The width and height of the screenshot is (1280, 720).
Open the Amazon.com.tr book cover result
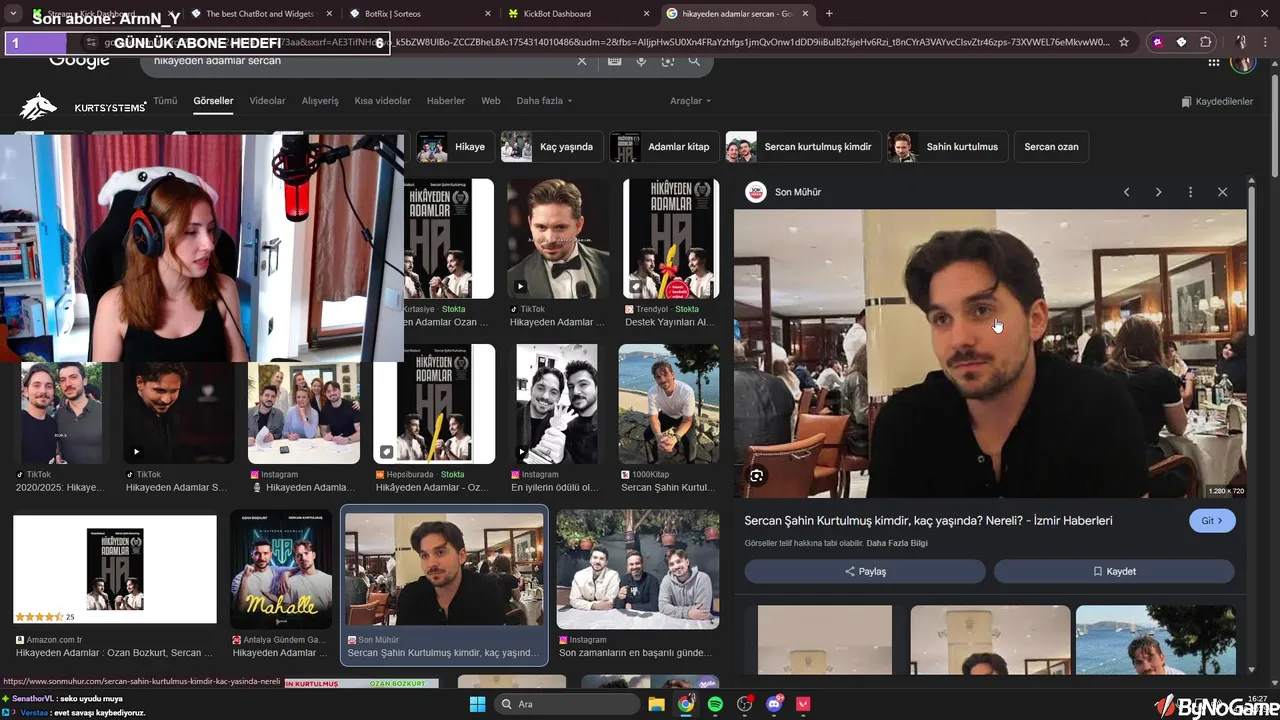(115, 569)
